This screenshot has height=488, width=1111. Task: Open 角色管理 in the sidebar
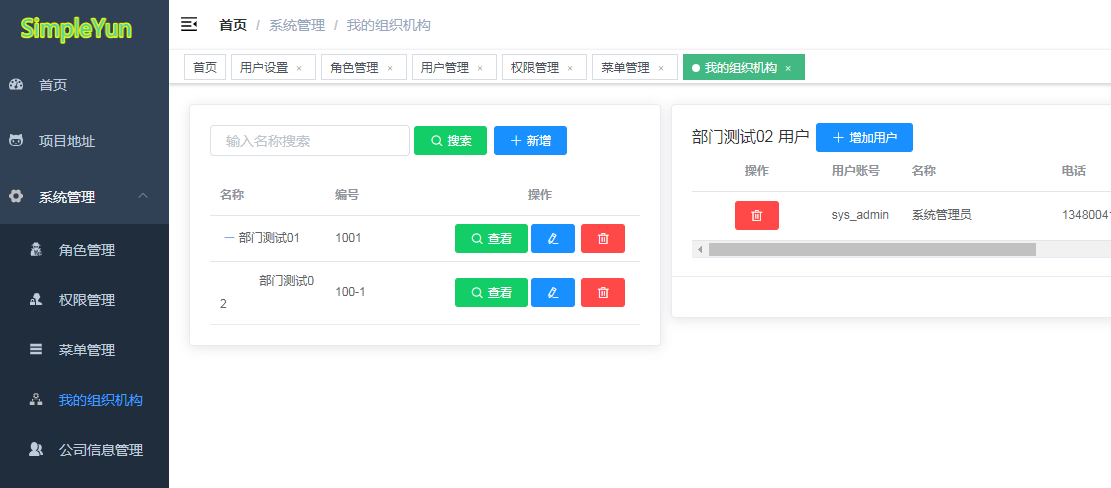(84, 250)
